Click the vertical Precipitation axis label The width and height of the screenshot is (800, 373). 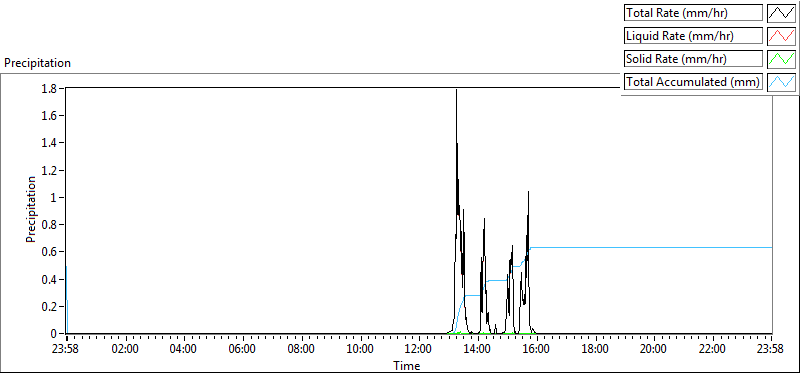[x=31, y=209]
